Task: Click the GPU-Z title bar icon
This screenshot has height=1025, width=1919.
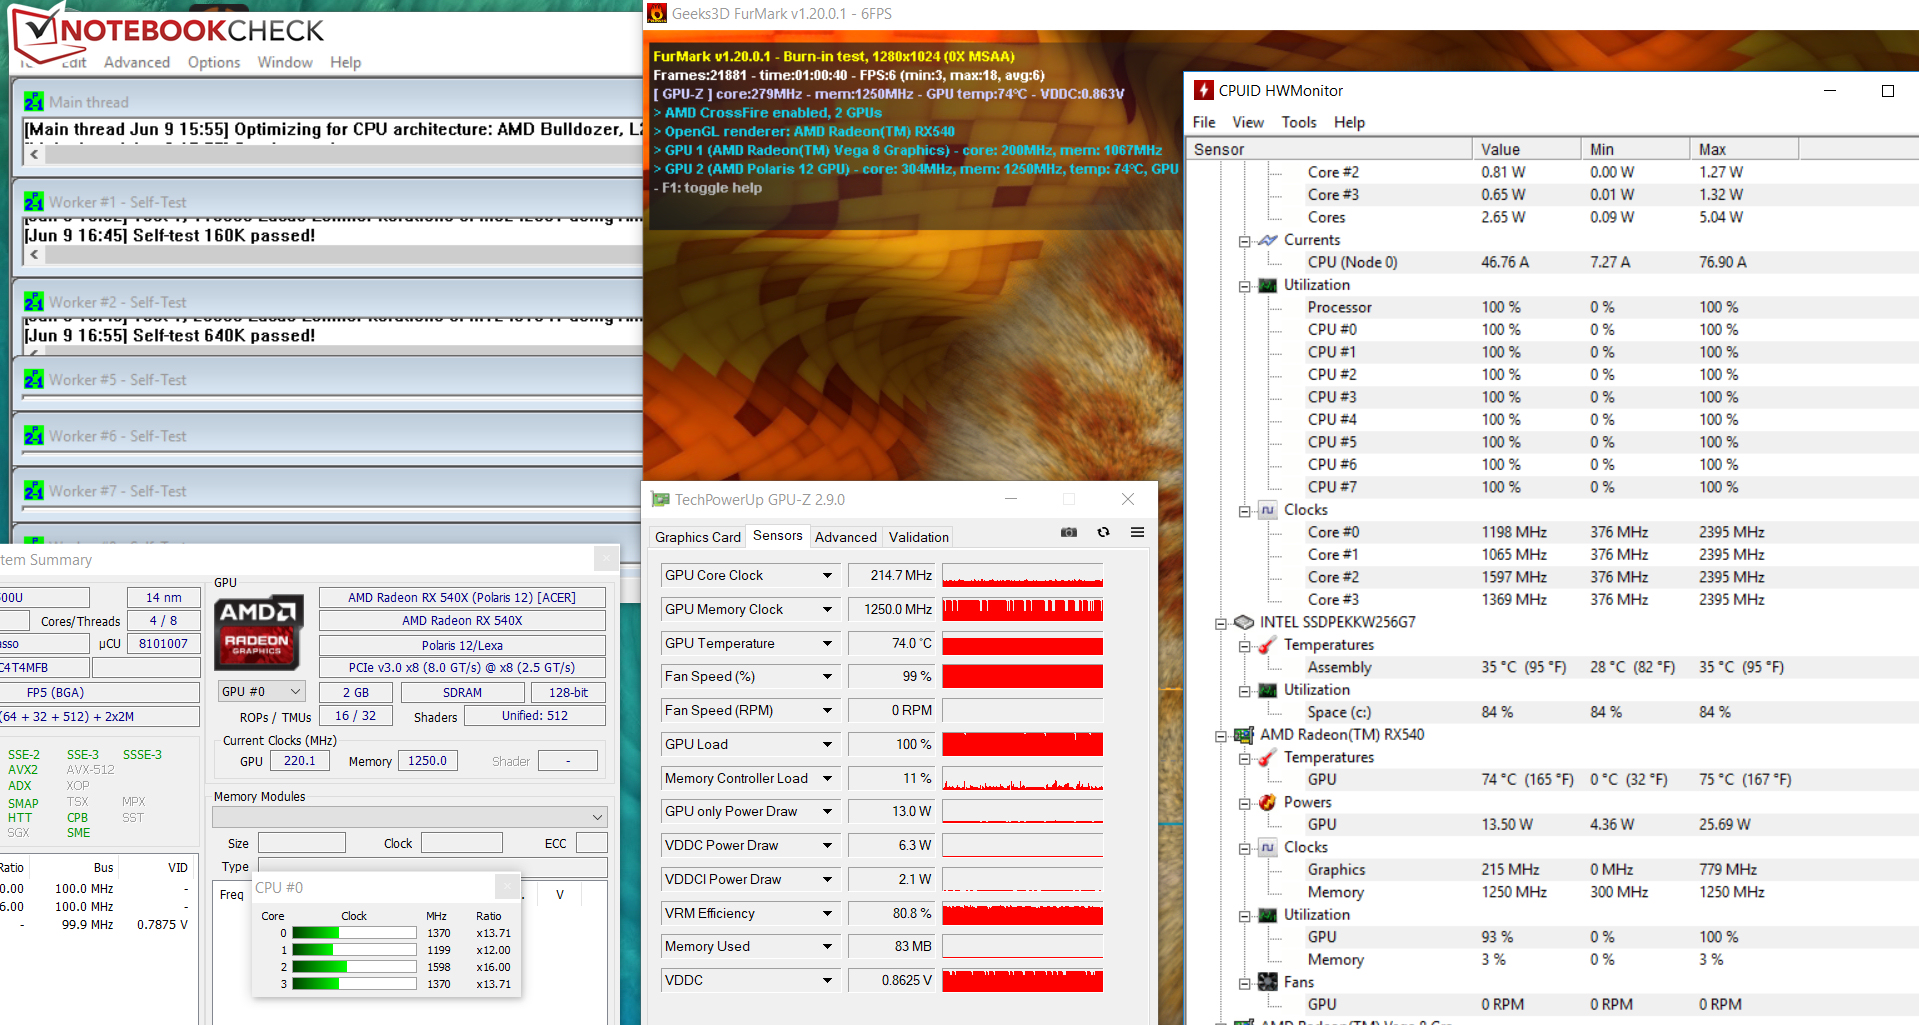Action: [x=660, y=499]
